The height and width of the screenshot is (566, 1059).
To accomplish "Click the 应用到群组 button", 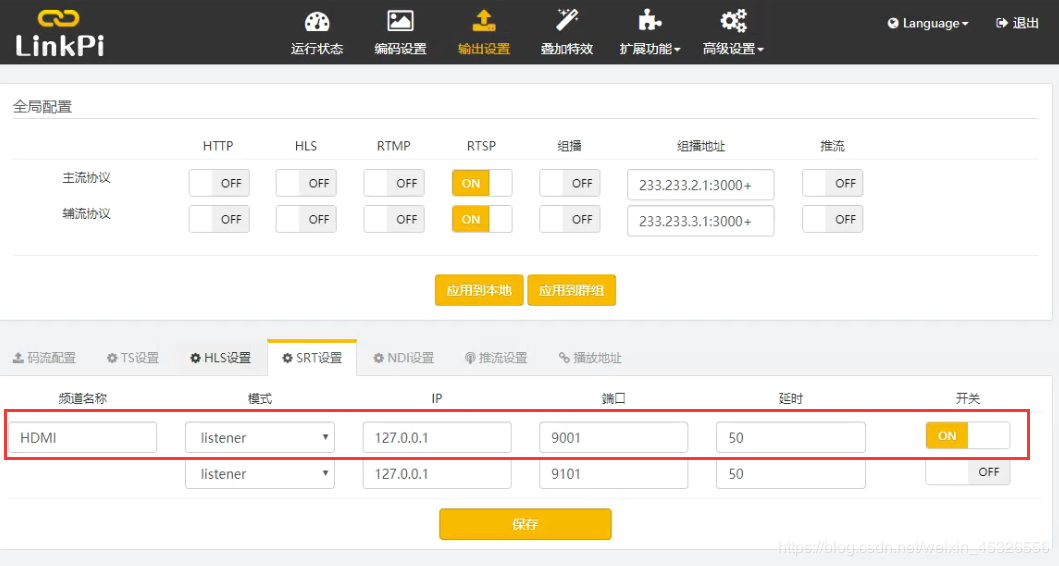I will tap(571, 290).
